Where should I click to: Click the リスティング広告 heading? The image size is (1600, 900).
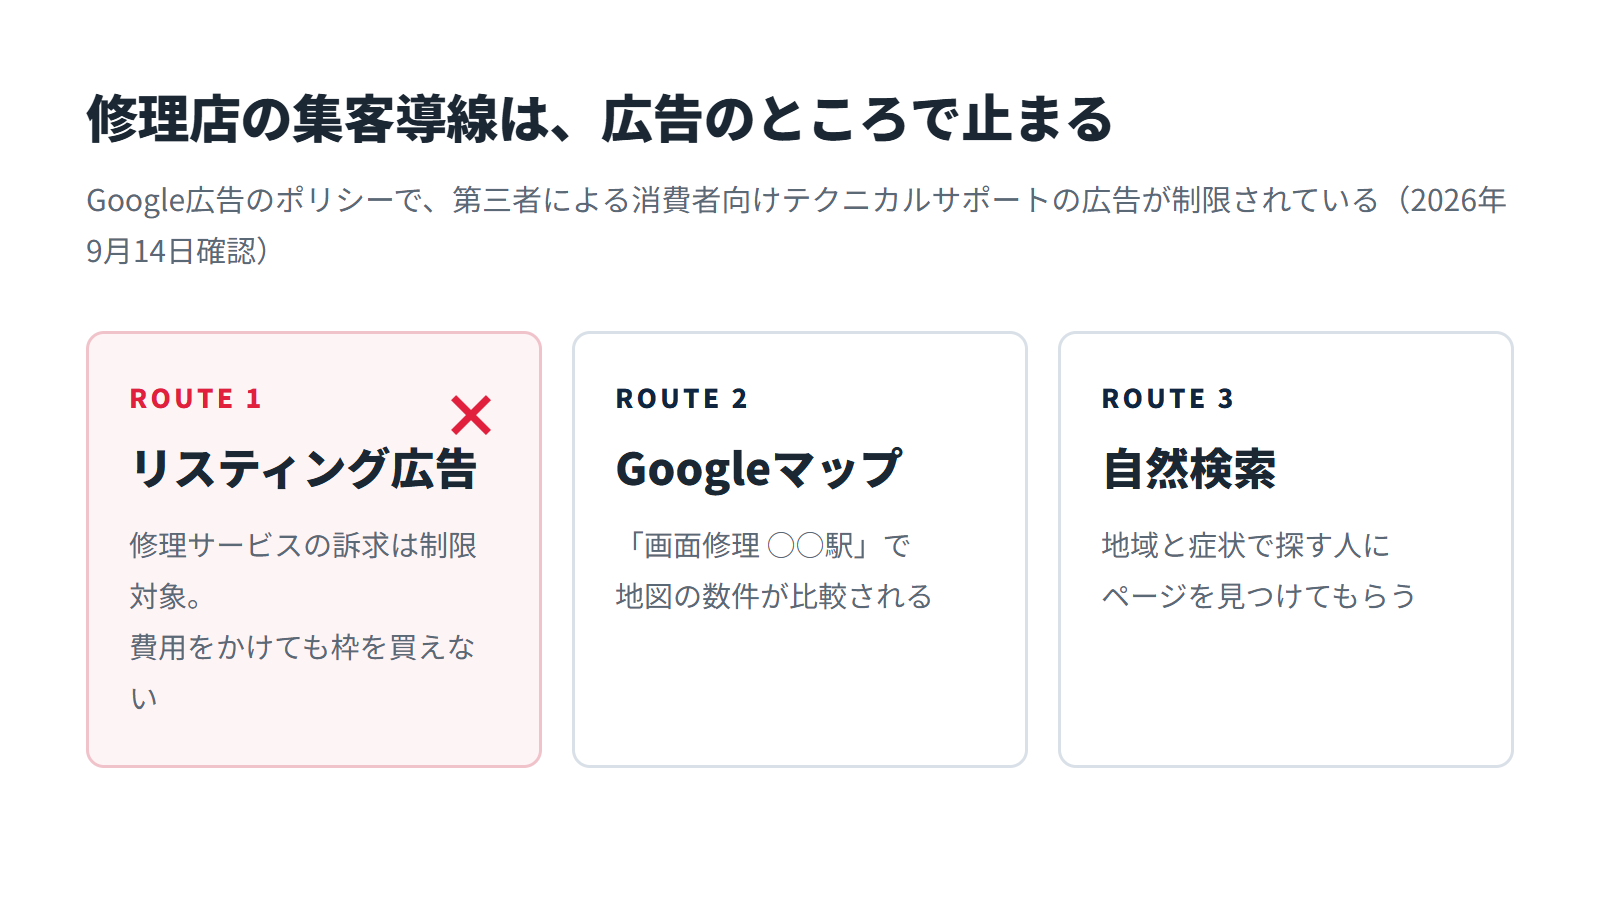(304, 469)
